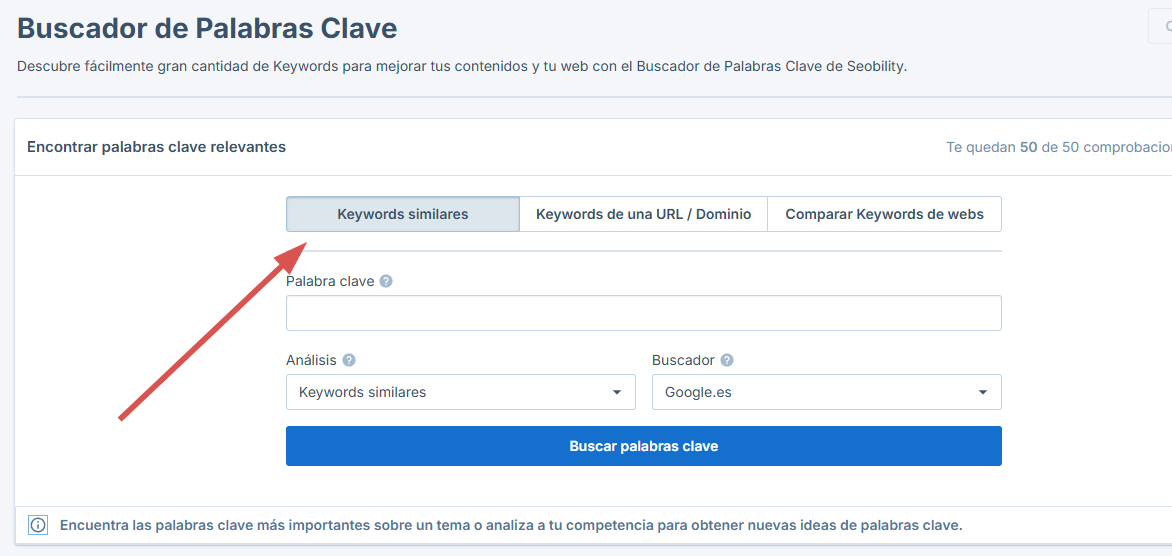
Task: Click the Análisis label
Action: point(312,360)
